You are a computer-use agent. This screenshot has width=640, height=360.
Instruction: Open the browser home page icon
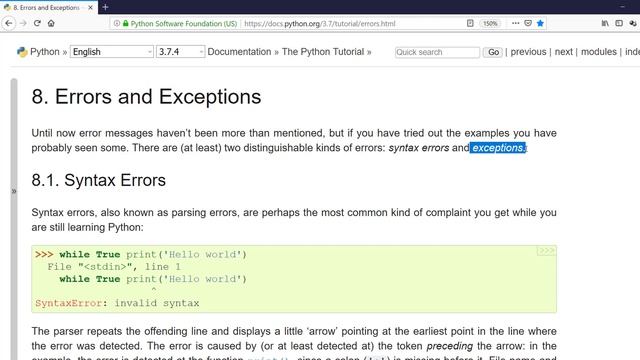pyautogui.click(x=51, y=23)
